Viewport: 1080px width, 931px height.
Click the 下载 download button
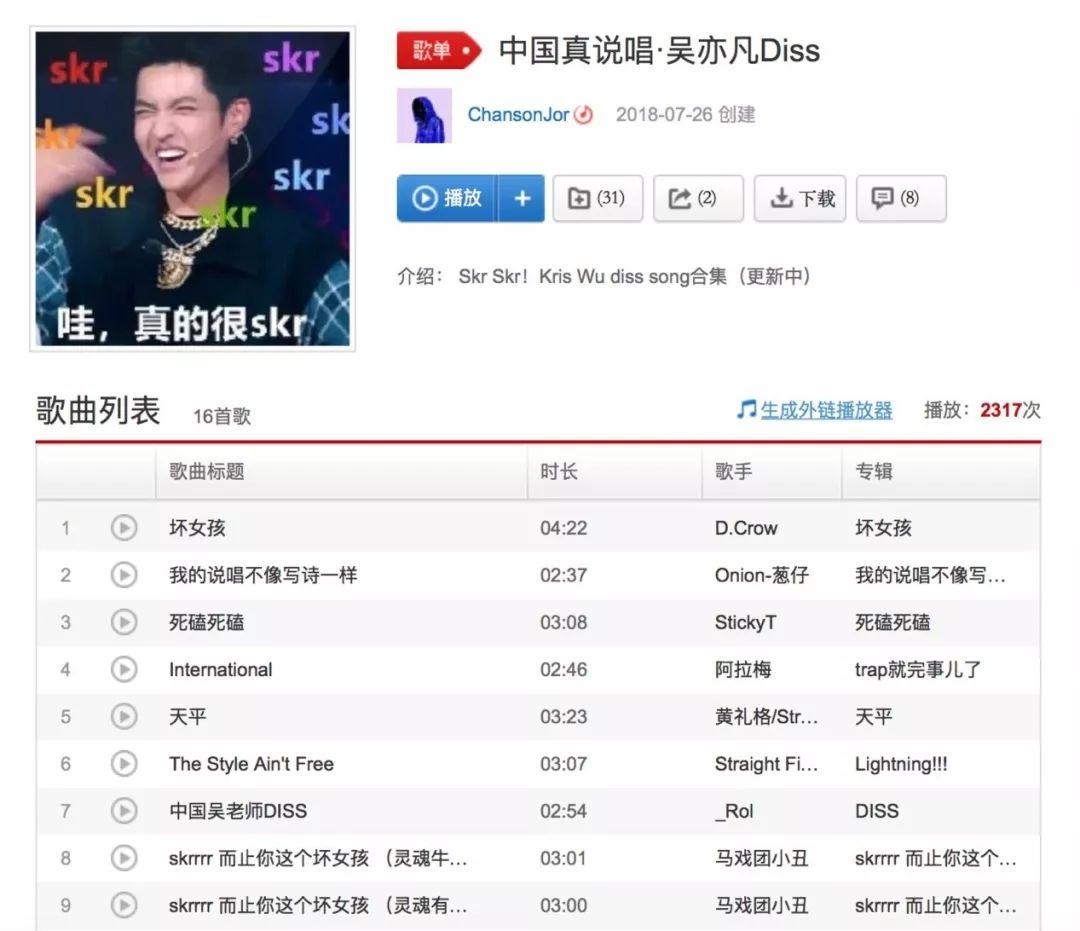click(800, 198)
